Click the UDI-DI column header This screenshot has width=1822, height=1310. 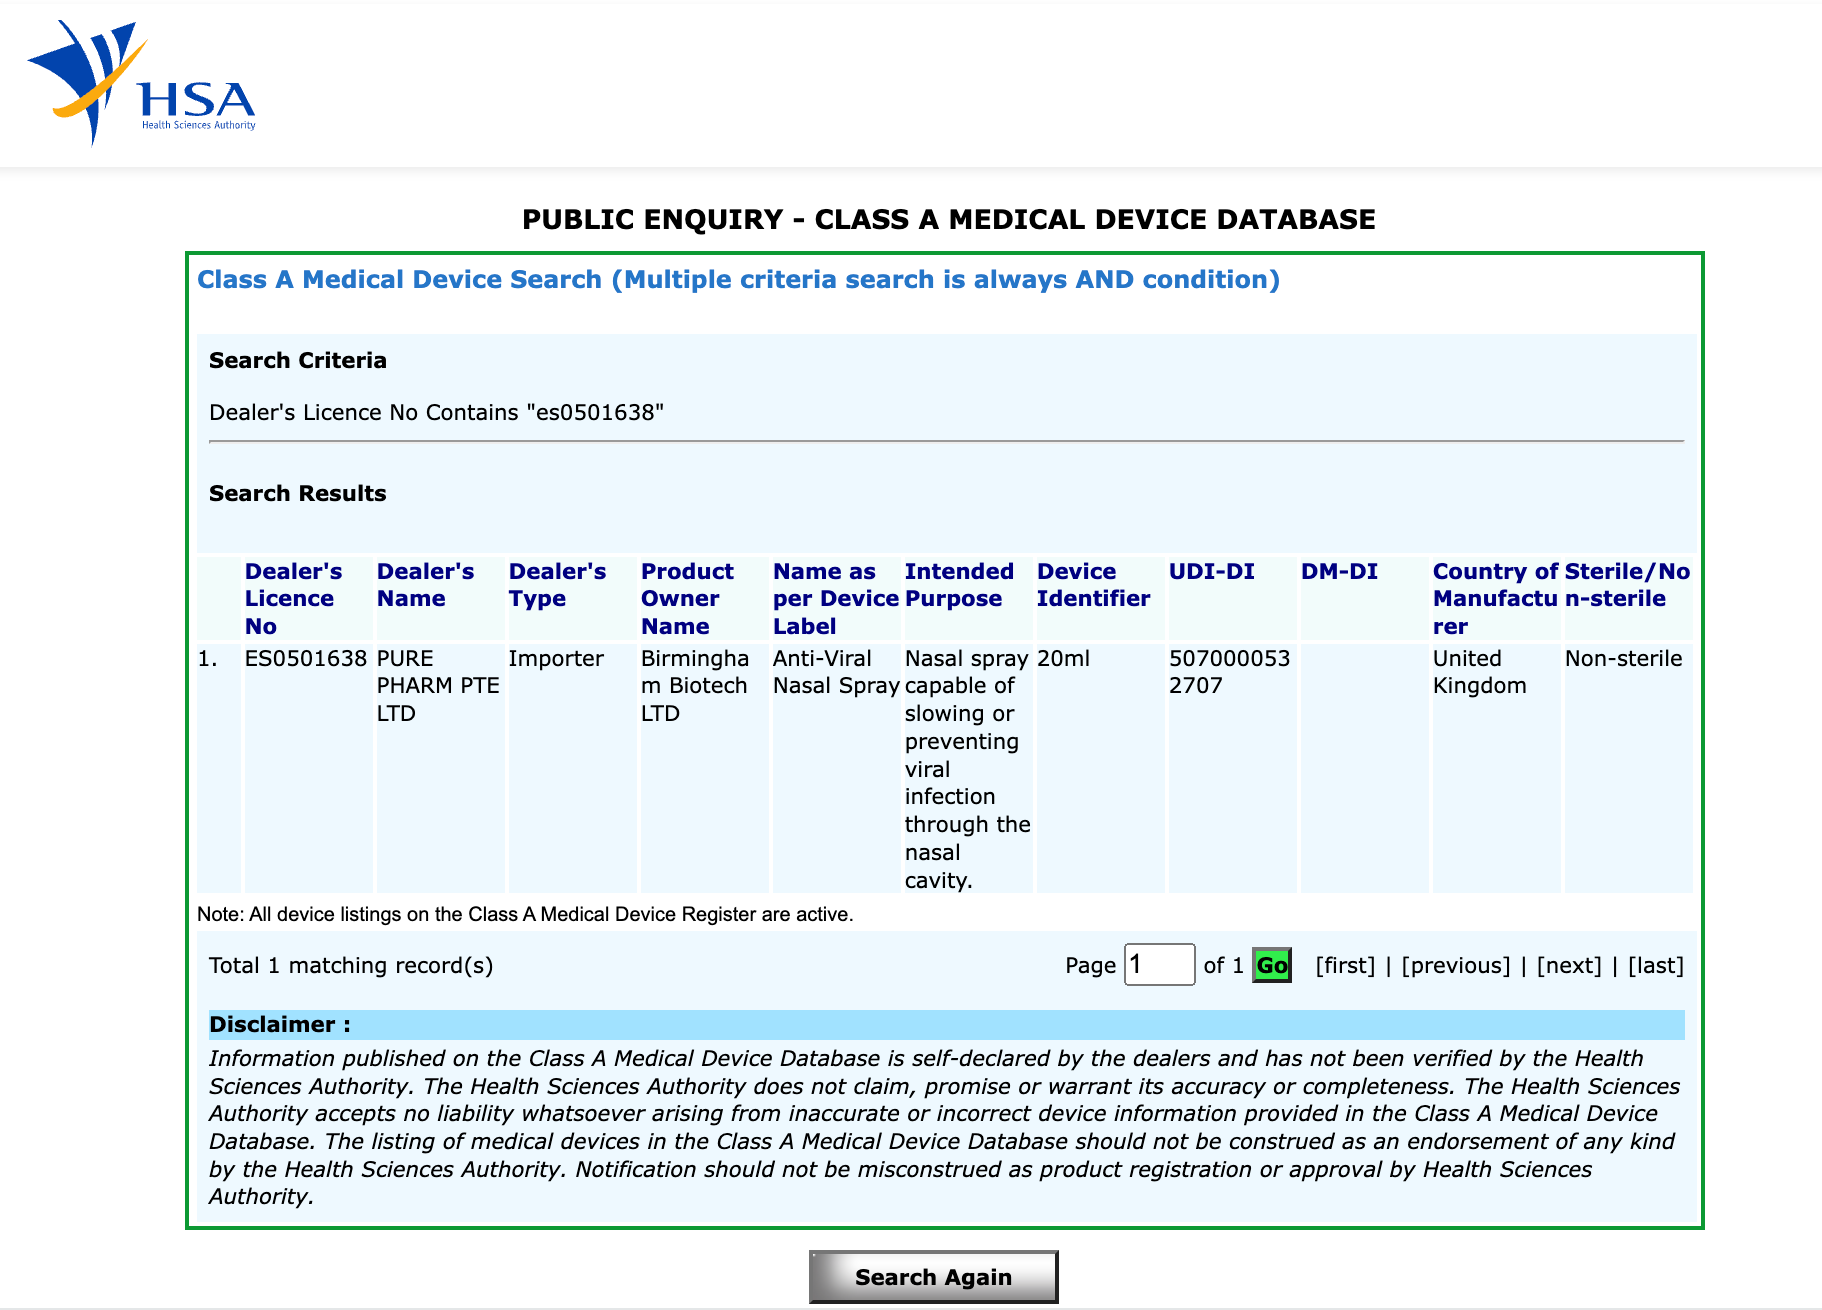(1211, 571)
